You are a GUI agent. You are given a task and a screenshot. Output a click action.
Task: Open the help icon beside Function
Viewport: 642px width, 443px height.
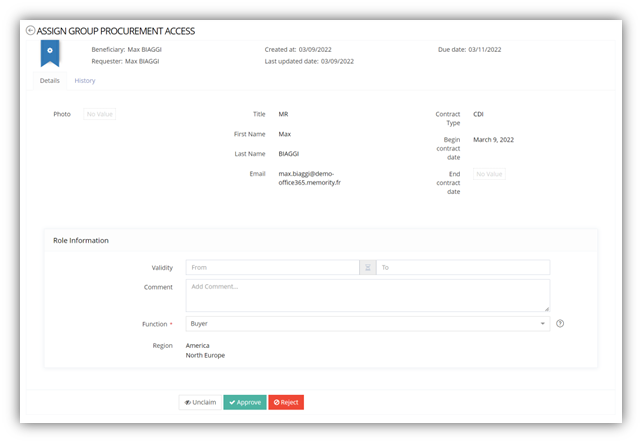click(560, 323)
